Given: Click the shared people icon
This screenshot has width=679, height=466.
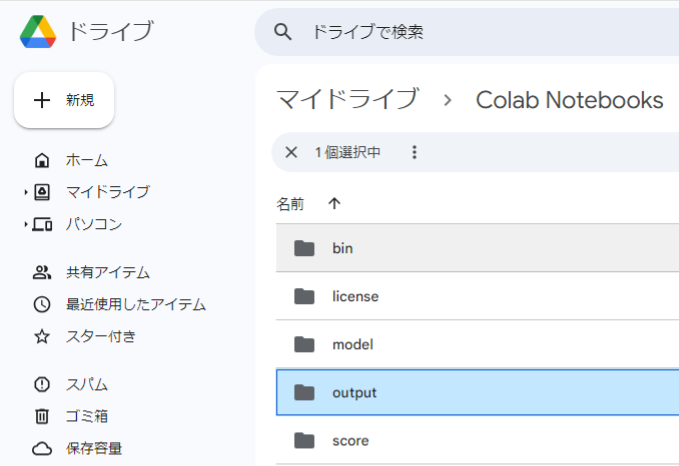Looking at the screenshot, I should (42, 272).
